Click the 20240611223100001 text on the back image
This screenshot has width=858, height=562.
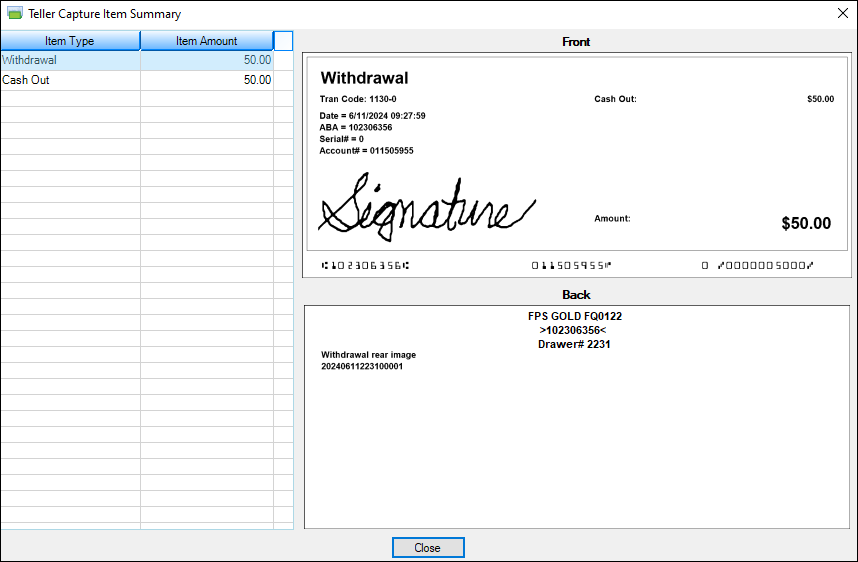coord(362,366)
